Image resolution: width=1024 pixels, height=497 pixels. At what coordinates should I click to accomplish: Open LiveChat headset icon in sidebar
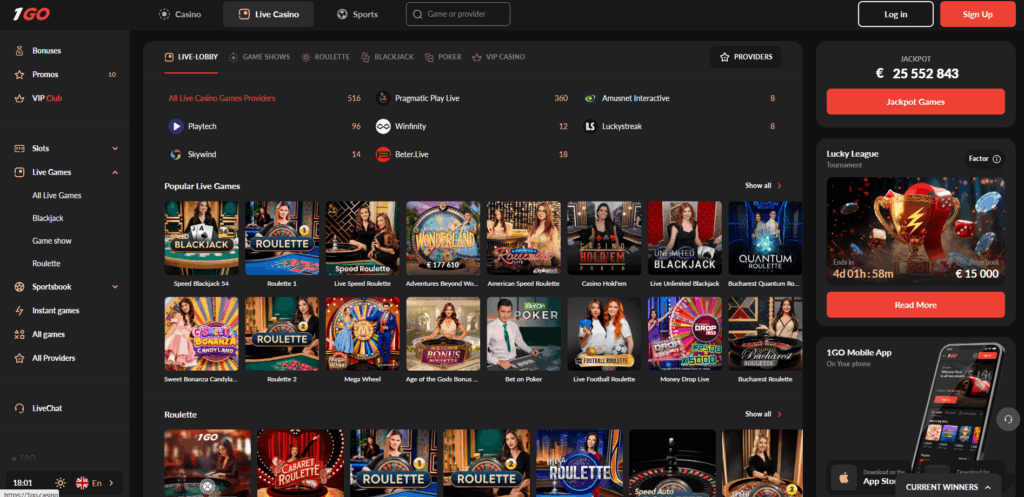coord(20,408)
